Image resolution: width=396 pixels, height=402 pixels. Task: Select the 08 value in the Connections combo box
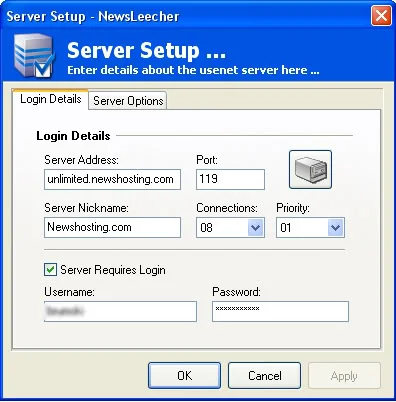(x=222, y=228)
